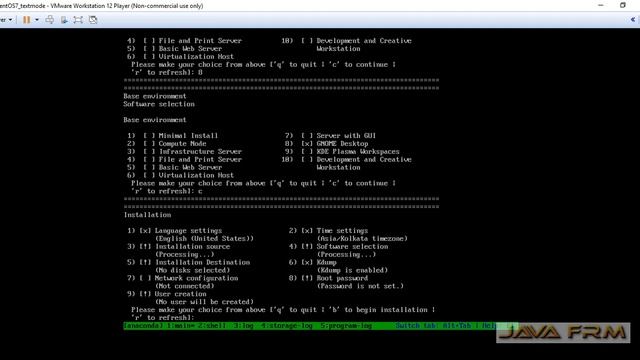Click the Software selection entry under Installation
The height and width of the screenshot is (360, 640).
pyautogui.click(x=352, y=247)
